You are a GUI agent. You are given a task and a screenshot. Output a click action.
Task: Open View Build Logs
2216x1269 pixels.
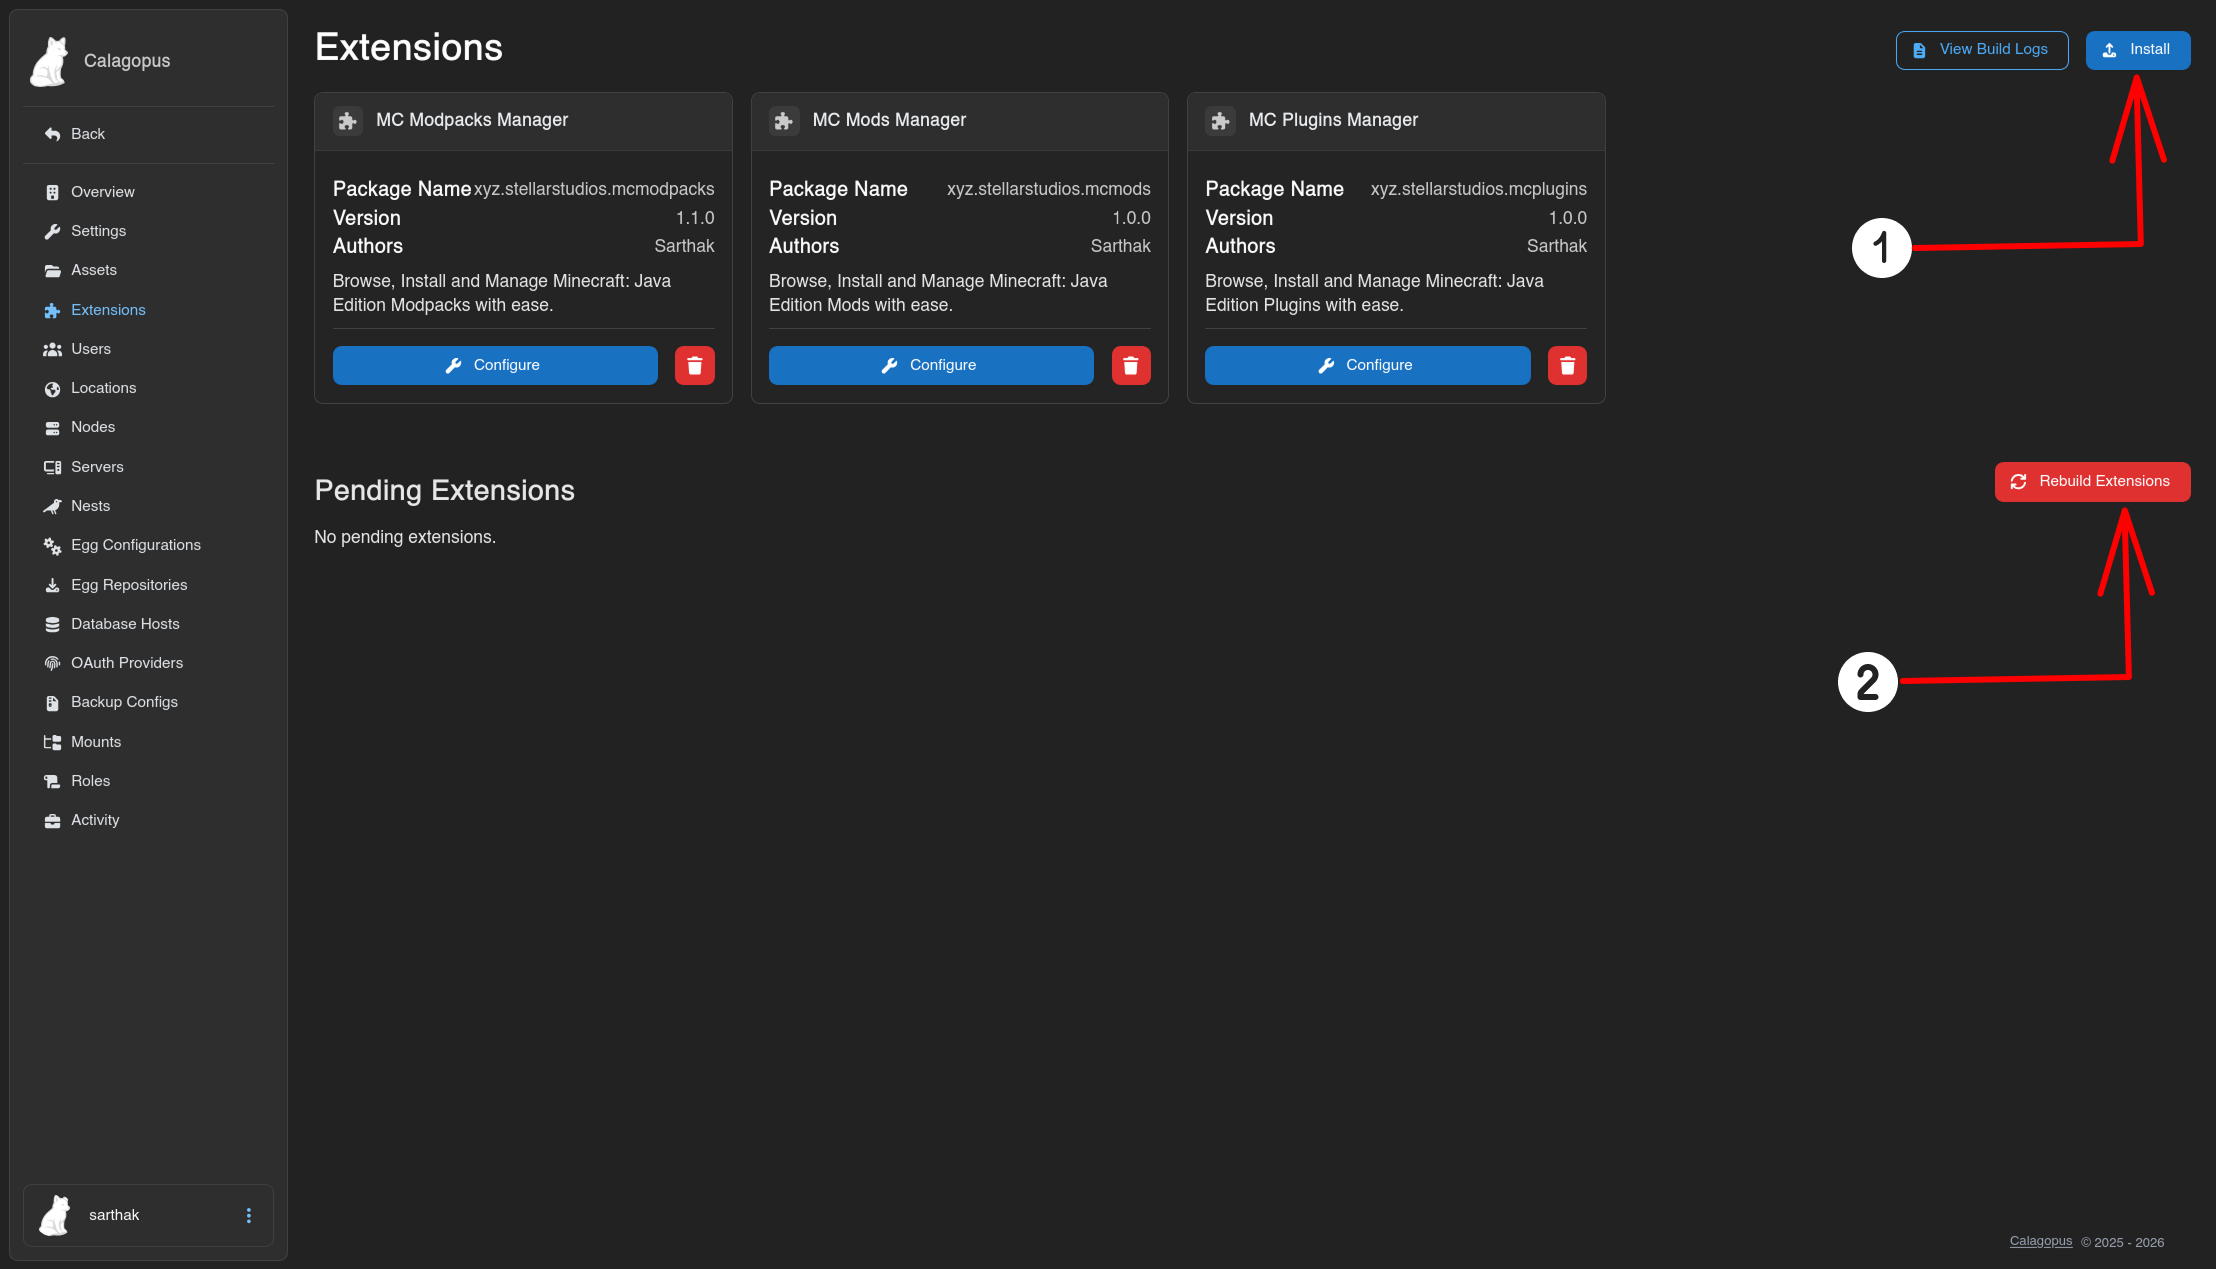(1981, 50)
